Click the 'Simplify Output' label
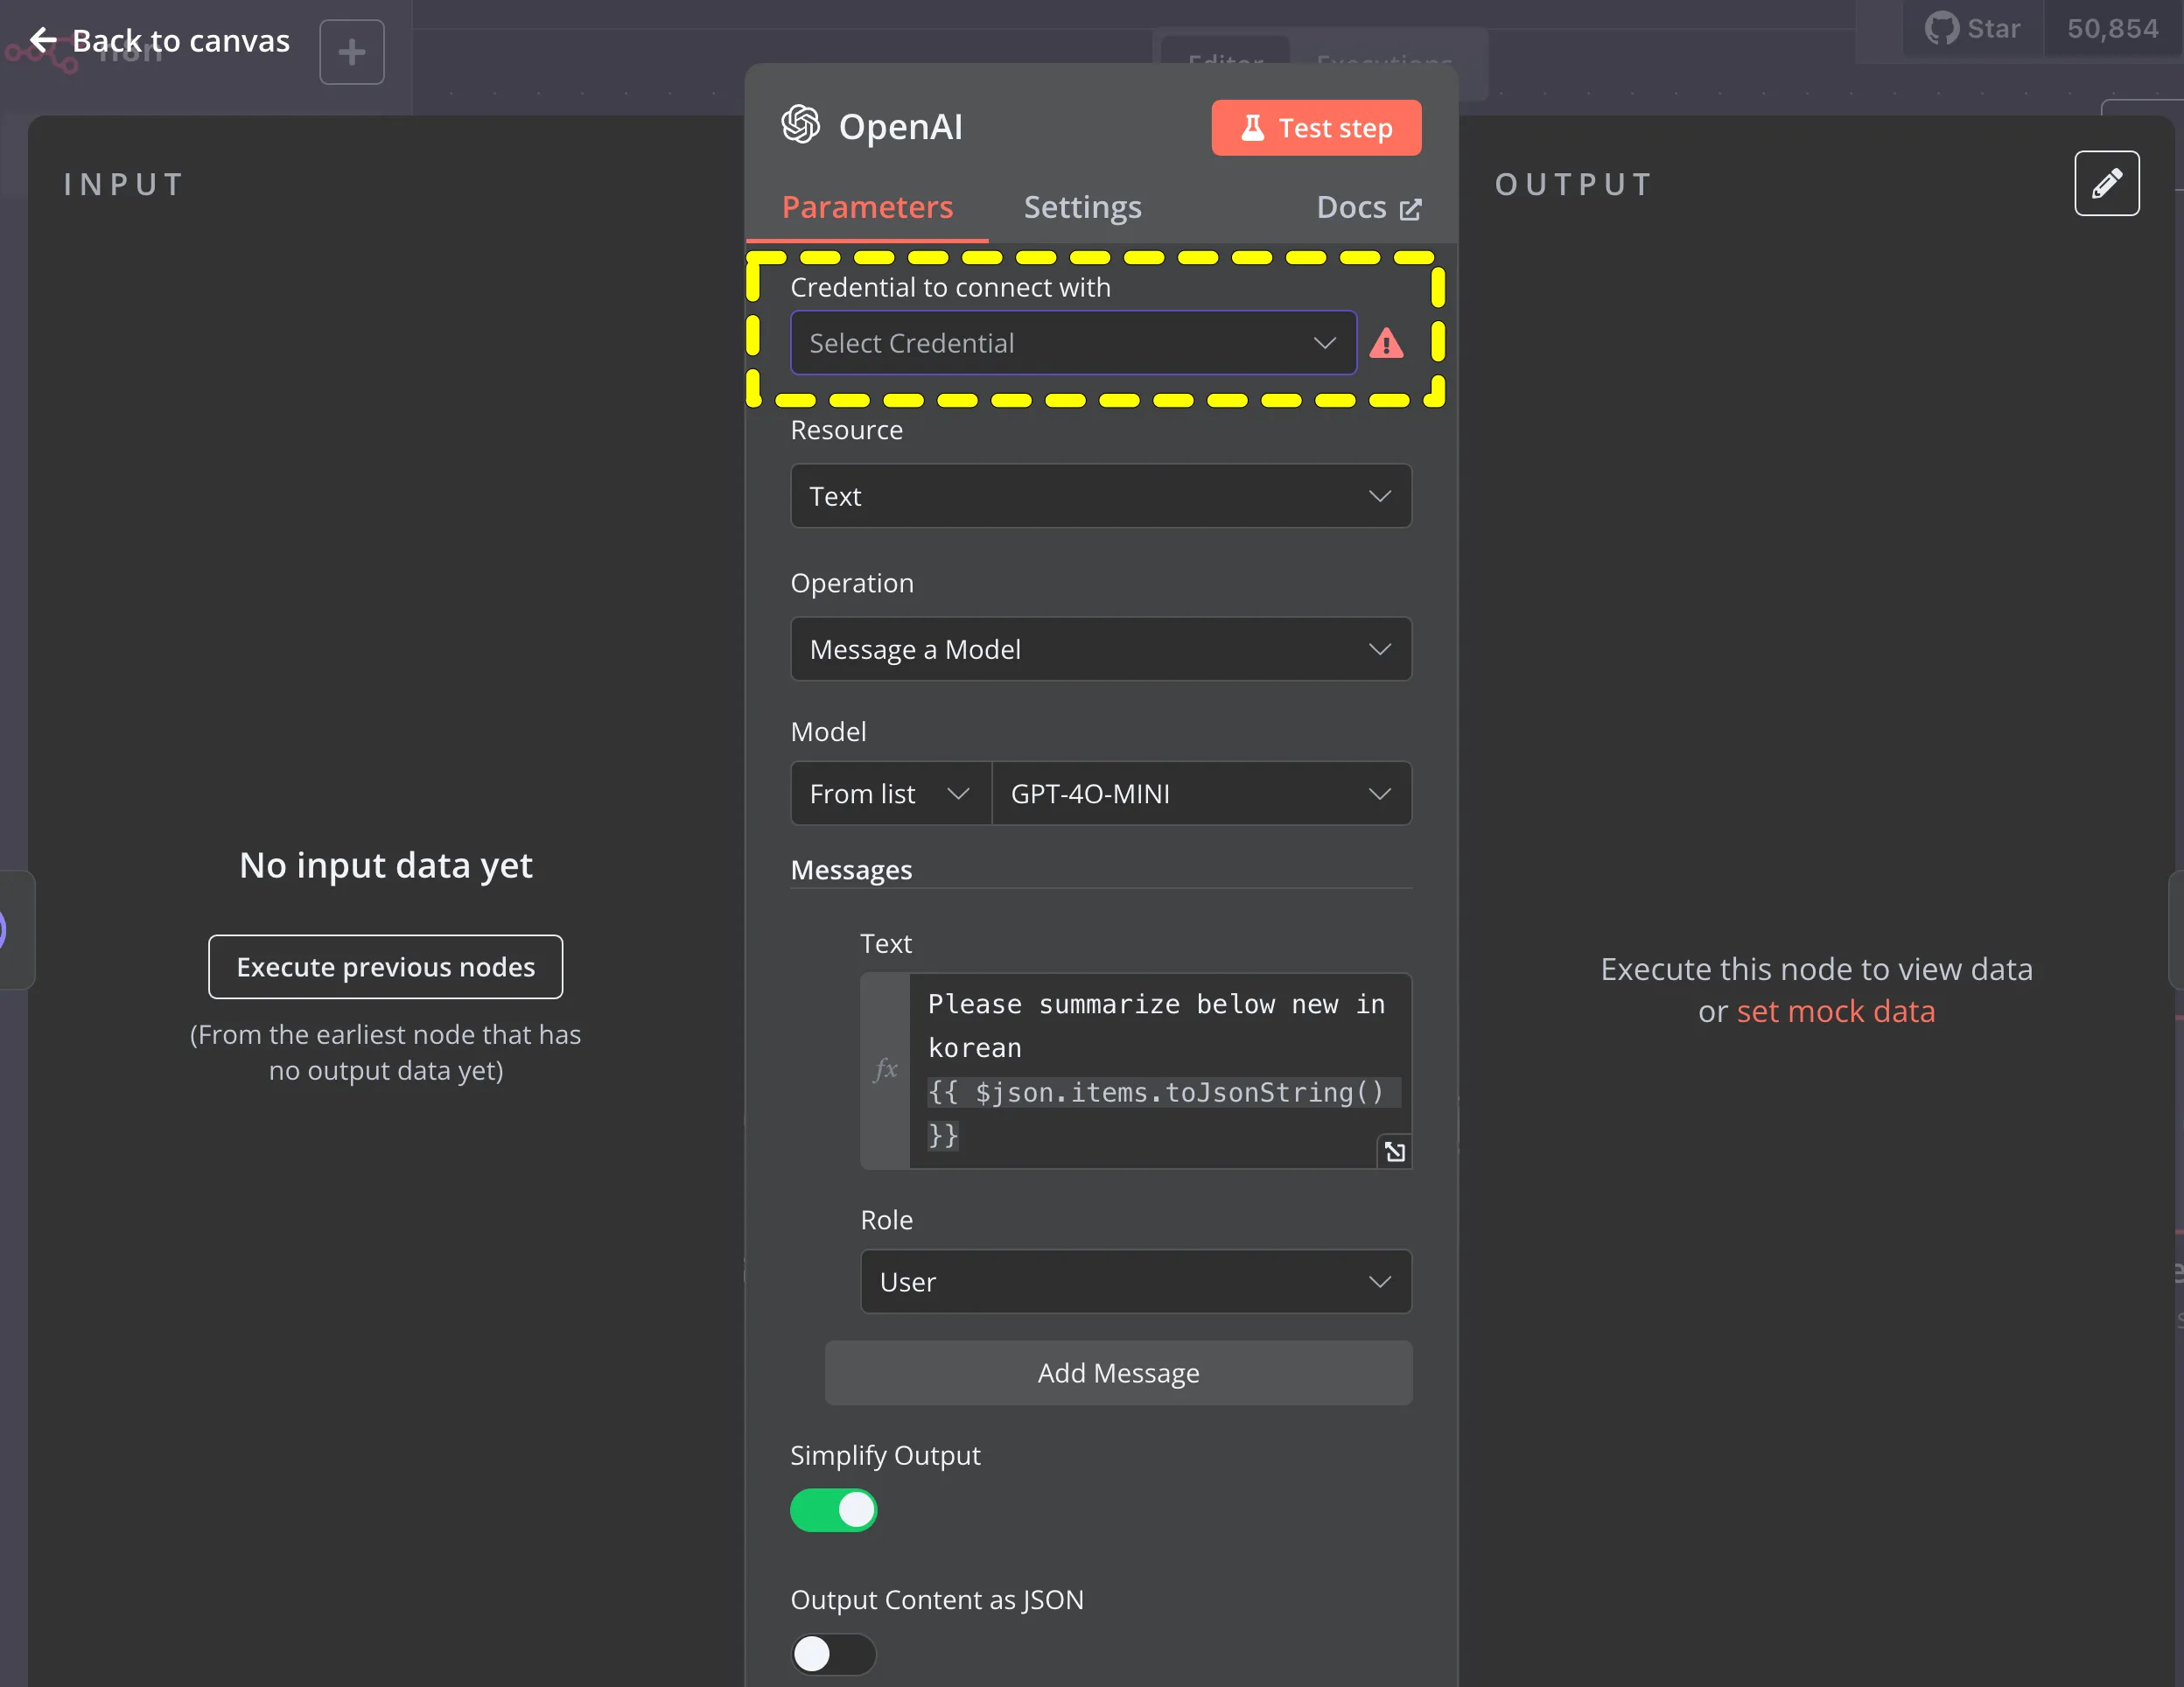This screenshot has height=1687, width=2184. coord(886,1455)
